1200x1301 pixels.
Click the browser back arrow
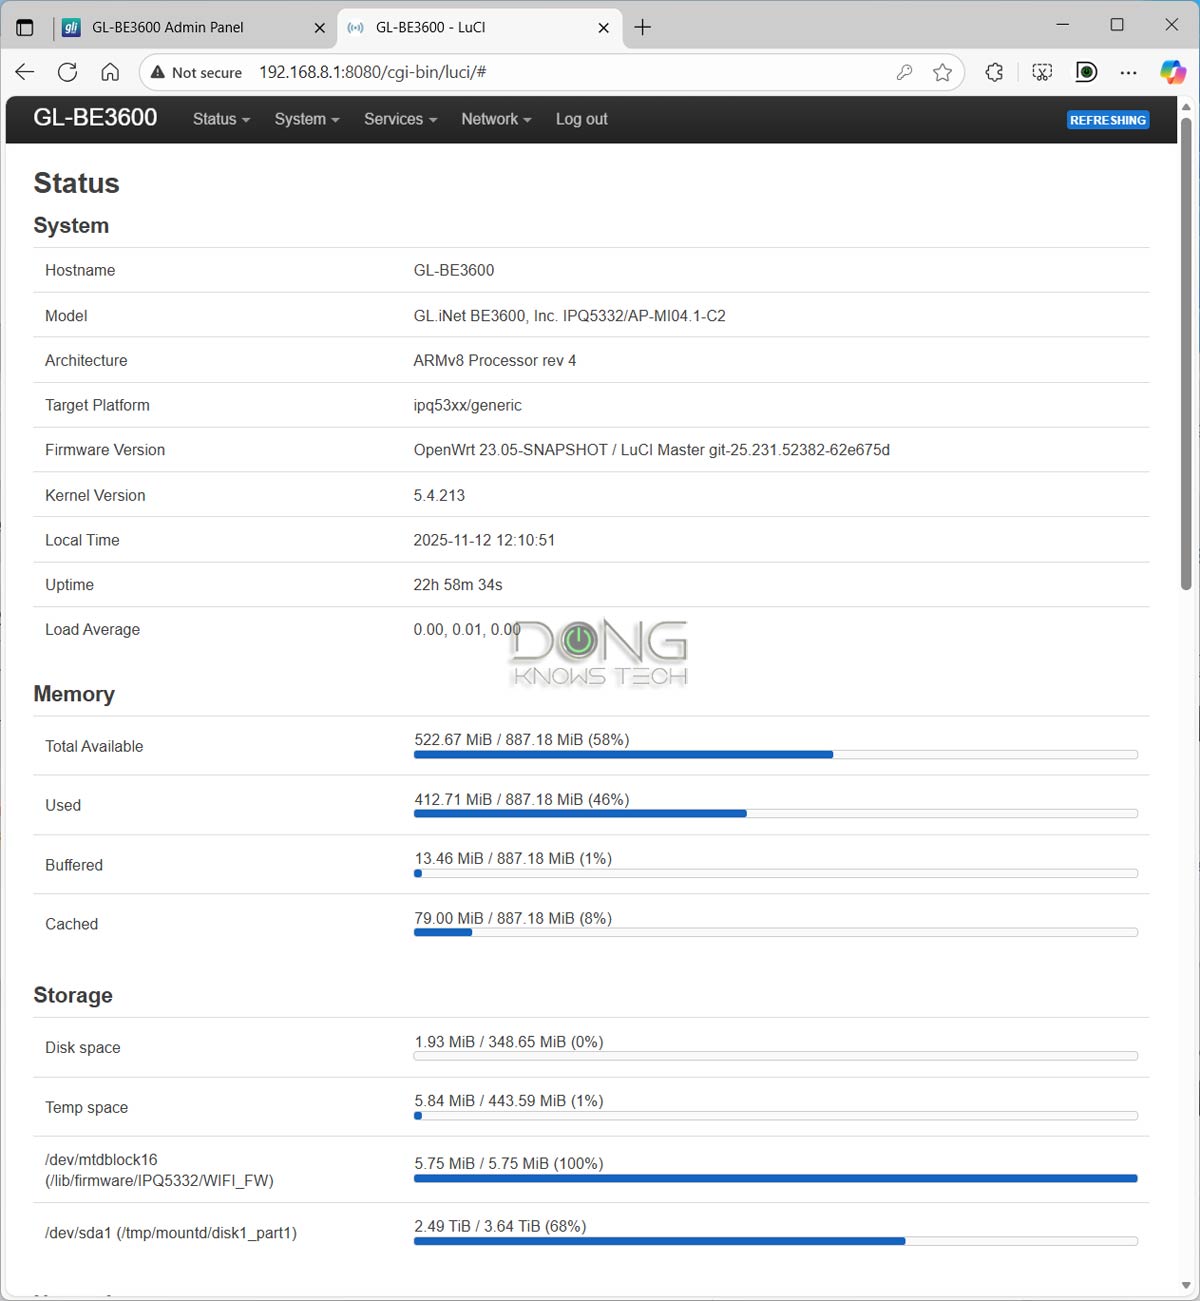tap(25, 72)
